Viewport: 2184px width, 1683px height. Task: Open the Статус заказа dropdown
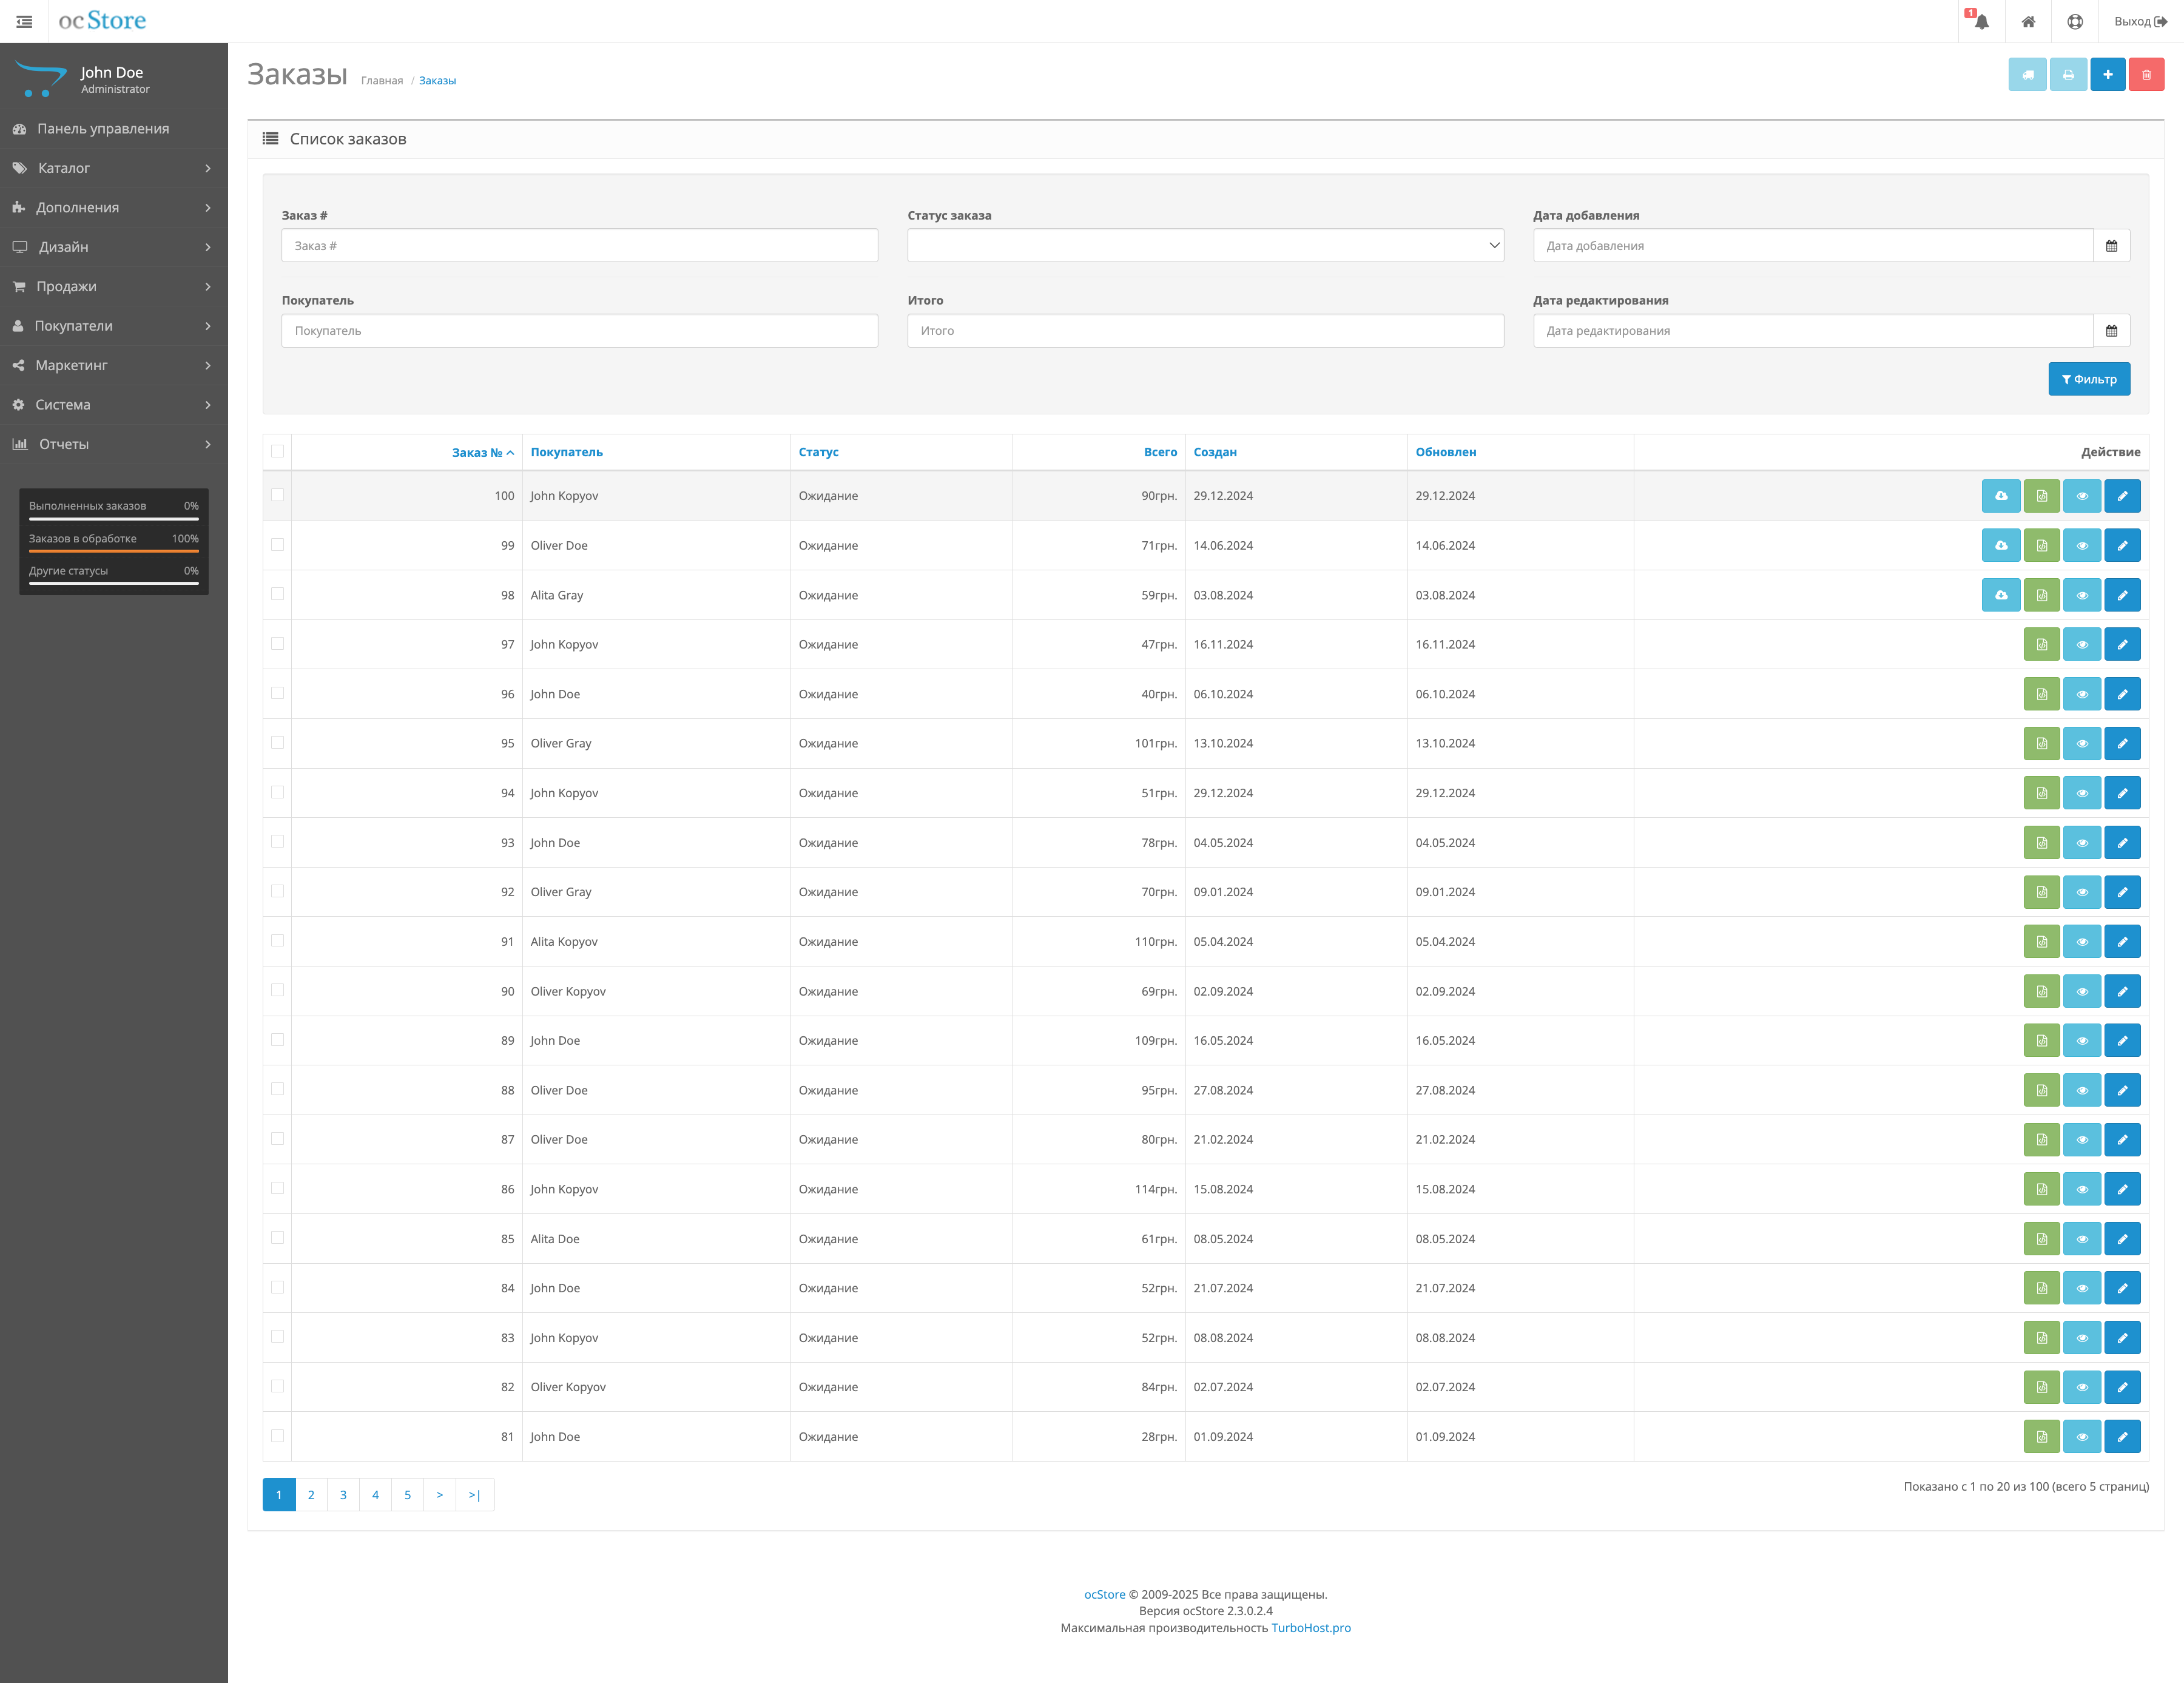point(1205,246)
